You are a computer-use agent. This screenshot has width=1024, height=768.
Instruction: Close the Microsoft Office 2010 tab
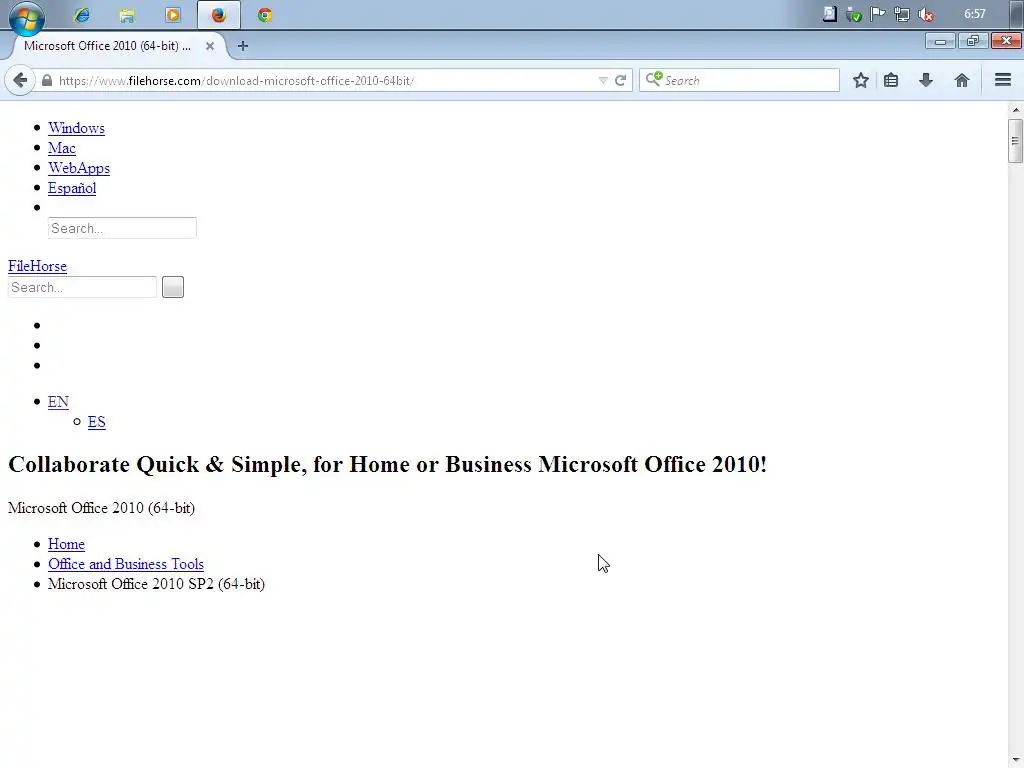click(x=210, y=46)
